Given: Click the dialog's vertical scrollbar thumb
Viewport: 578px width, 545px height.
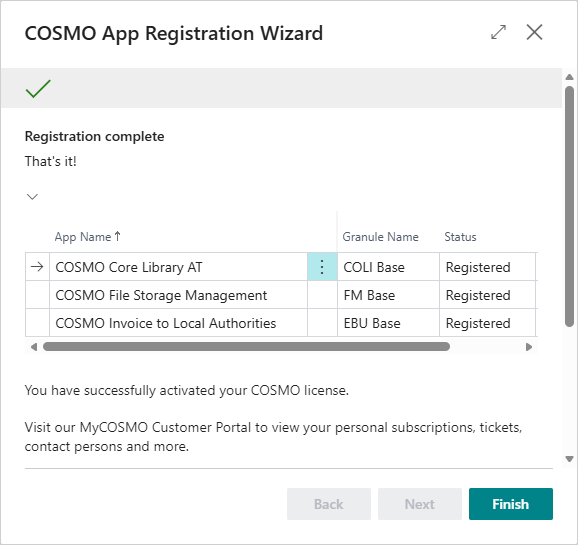Looking at the screenshot, I should click(x=570, y=206).
